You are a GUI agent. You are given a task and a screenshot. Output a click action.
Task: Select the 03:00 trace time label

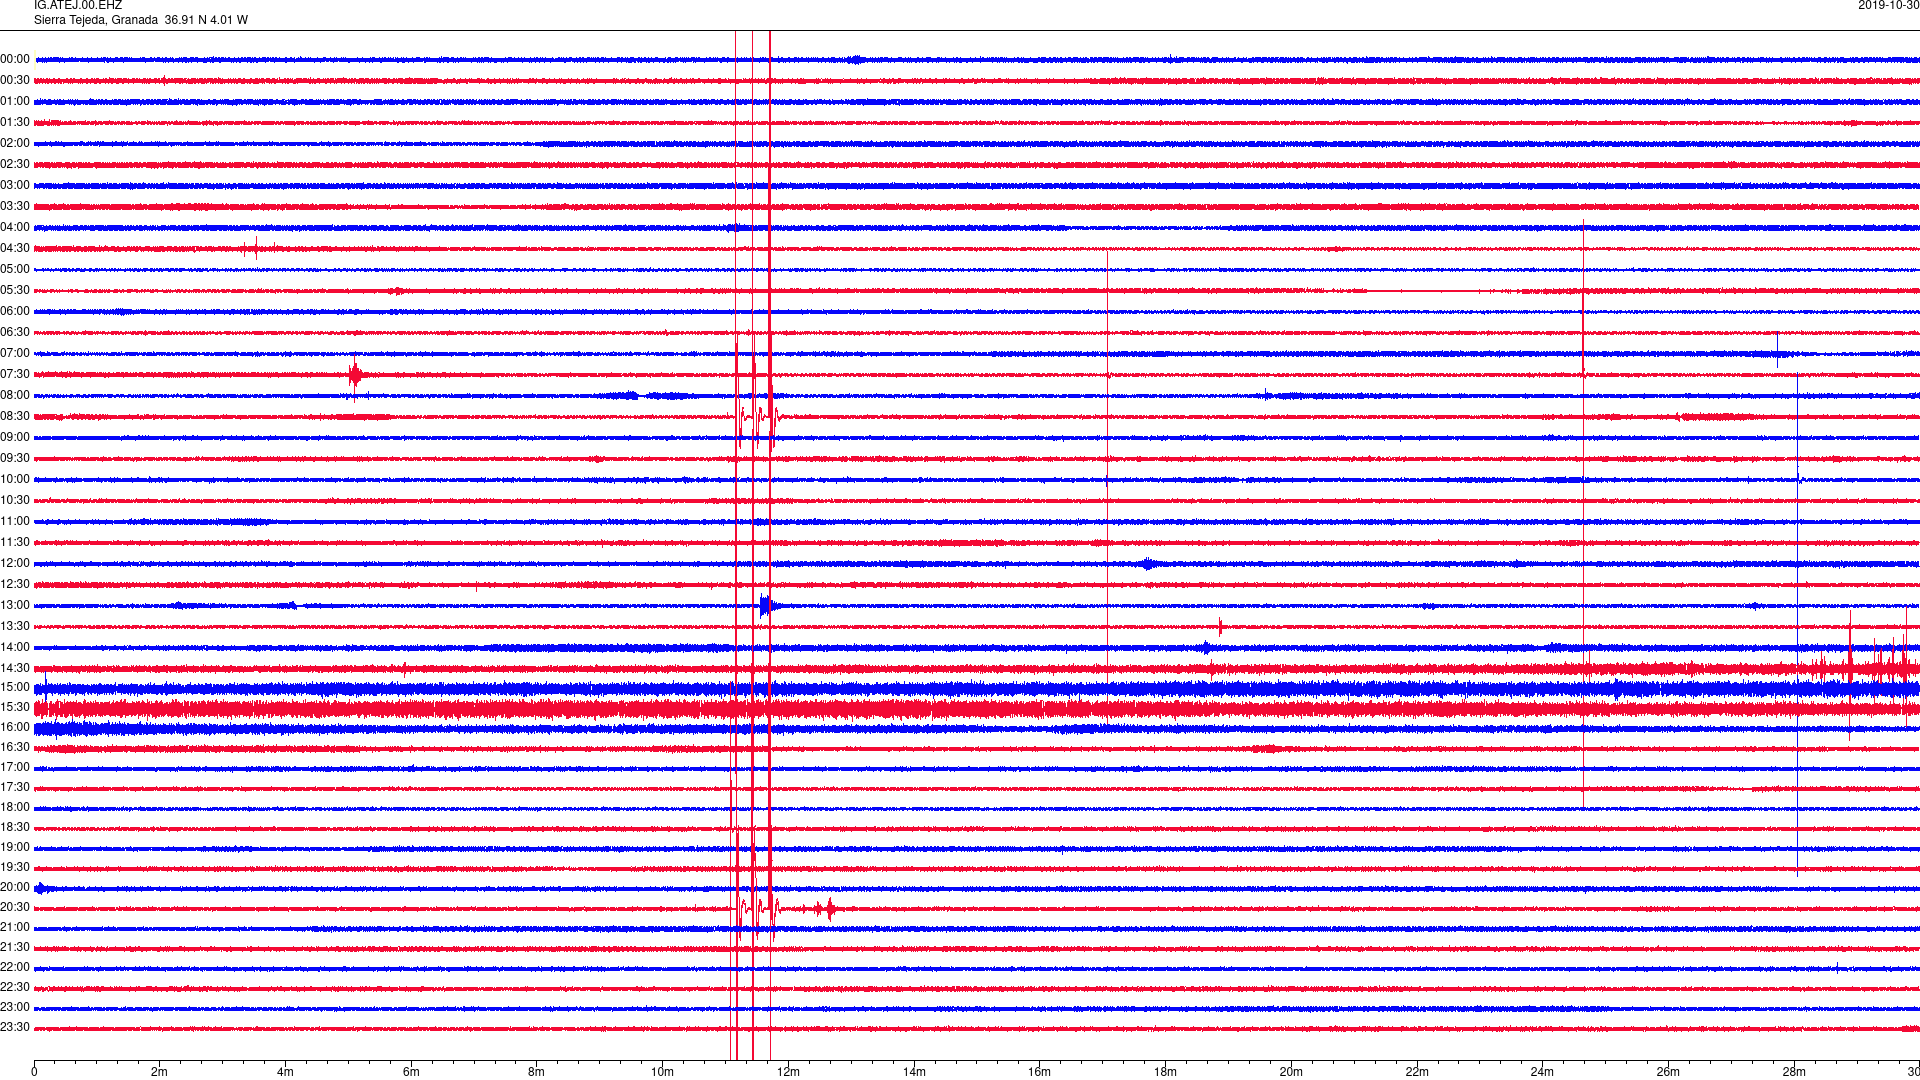15,185
